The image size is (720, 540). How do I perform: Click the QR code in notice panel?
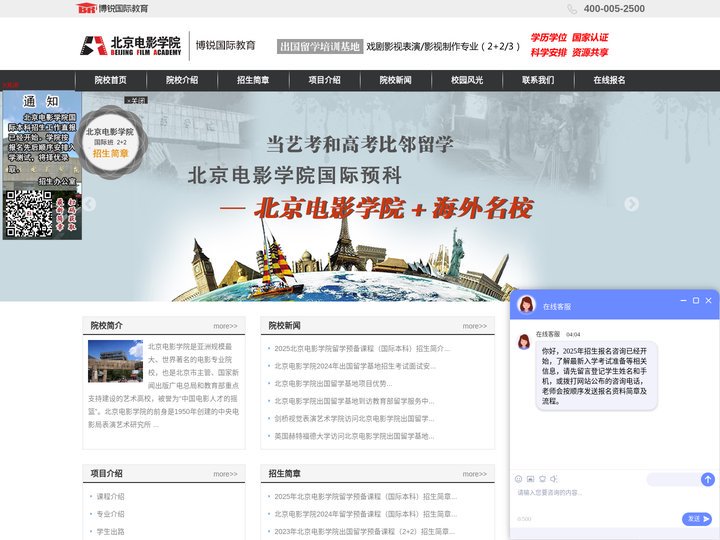click(28, 214)
